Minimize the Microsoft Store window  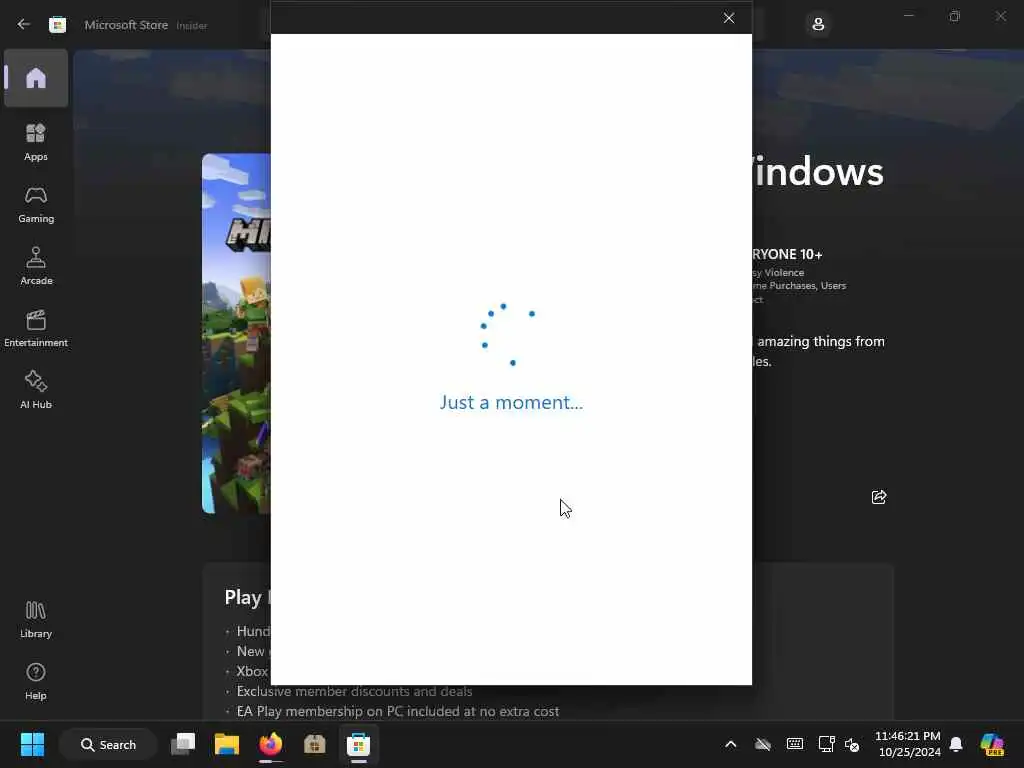(x=908, y=16)
